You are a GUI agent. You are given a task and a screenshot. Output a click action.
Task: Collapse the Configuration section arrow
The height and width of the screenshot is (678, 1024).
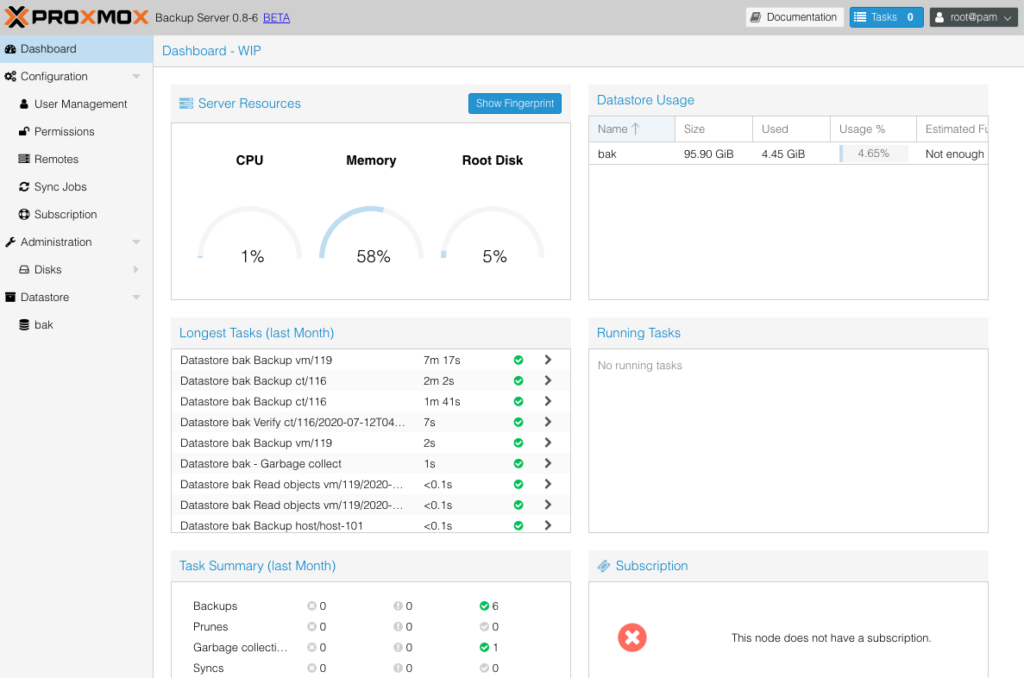point(136,76)
